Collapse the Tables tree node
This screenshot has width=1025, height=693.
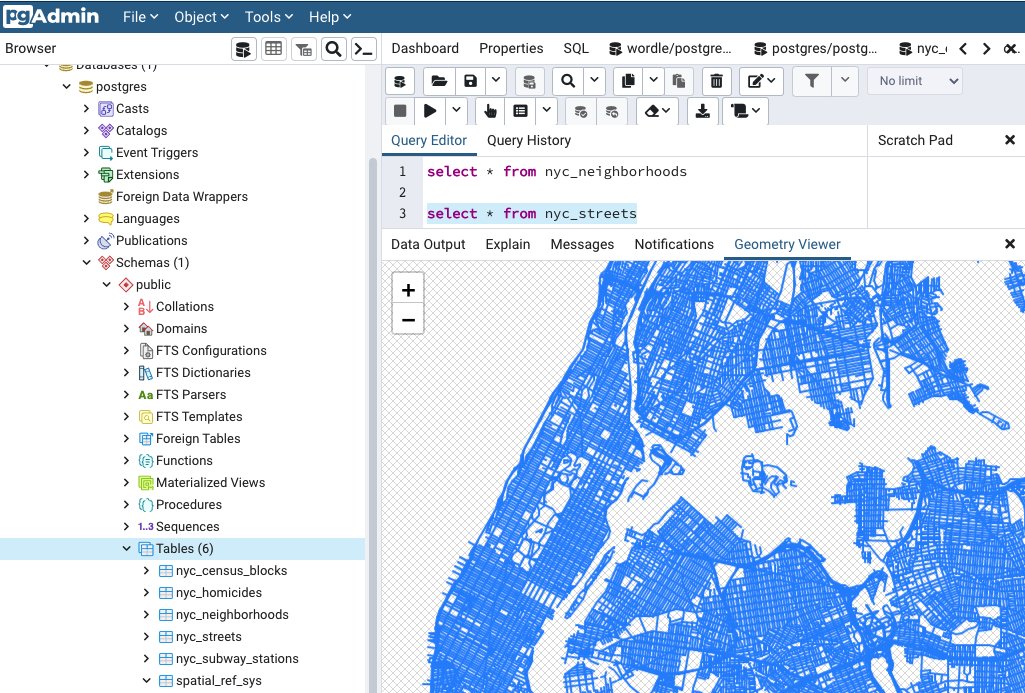126,548
